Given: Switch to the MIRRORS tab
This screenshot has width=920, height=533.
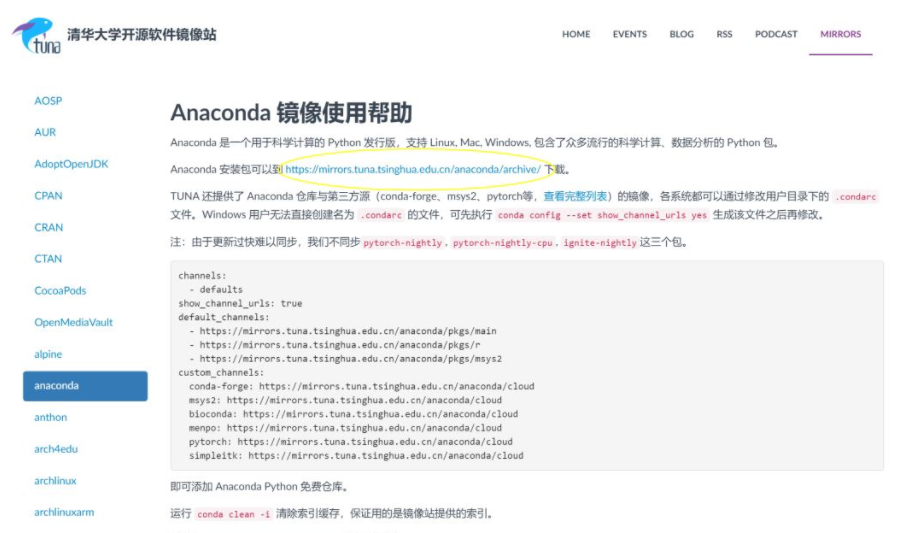Looking at the screenshot, I should click(x=840, y=34).
